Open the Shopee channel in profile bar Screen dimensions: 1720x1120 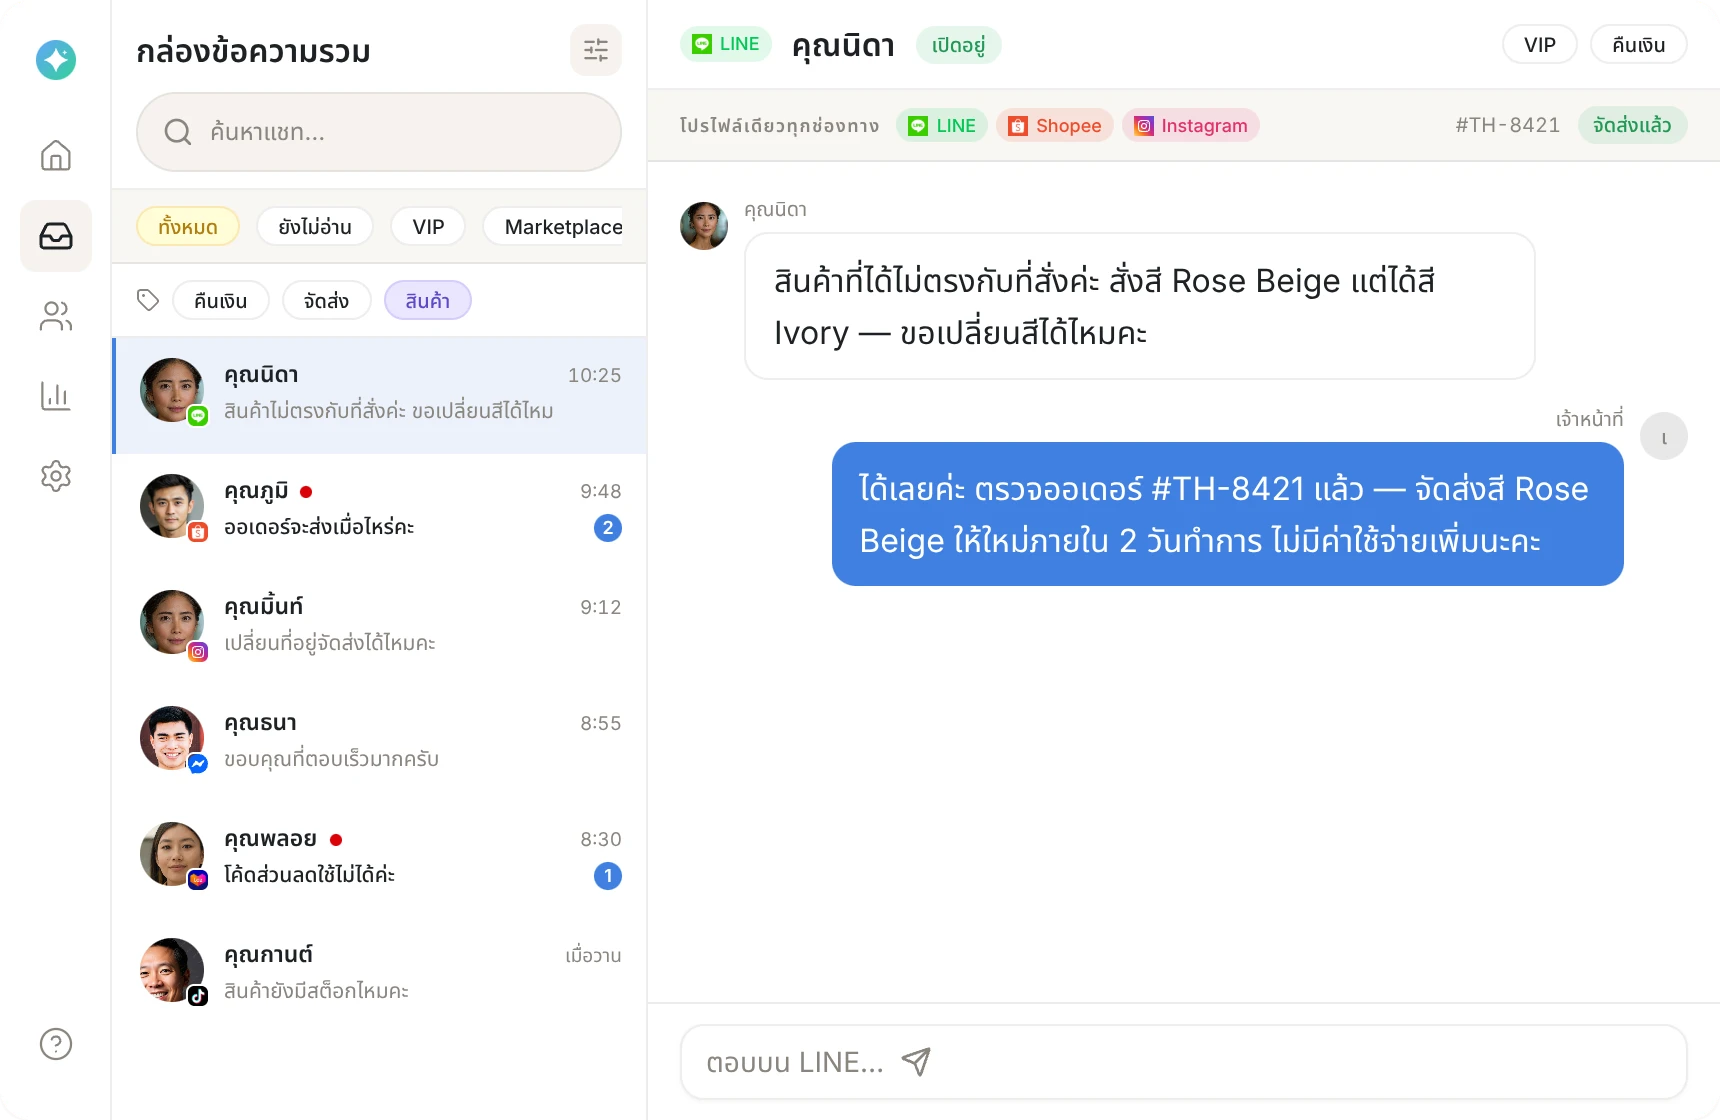[x=1055, y=125]
